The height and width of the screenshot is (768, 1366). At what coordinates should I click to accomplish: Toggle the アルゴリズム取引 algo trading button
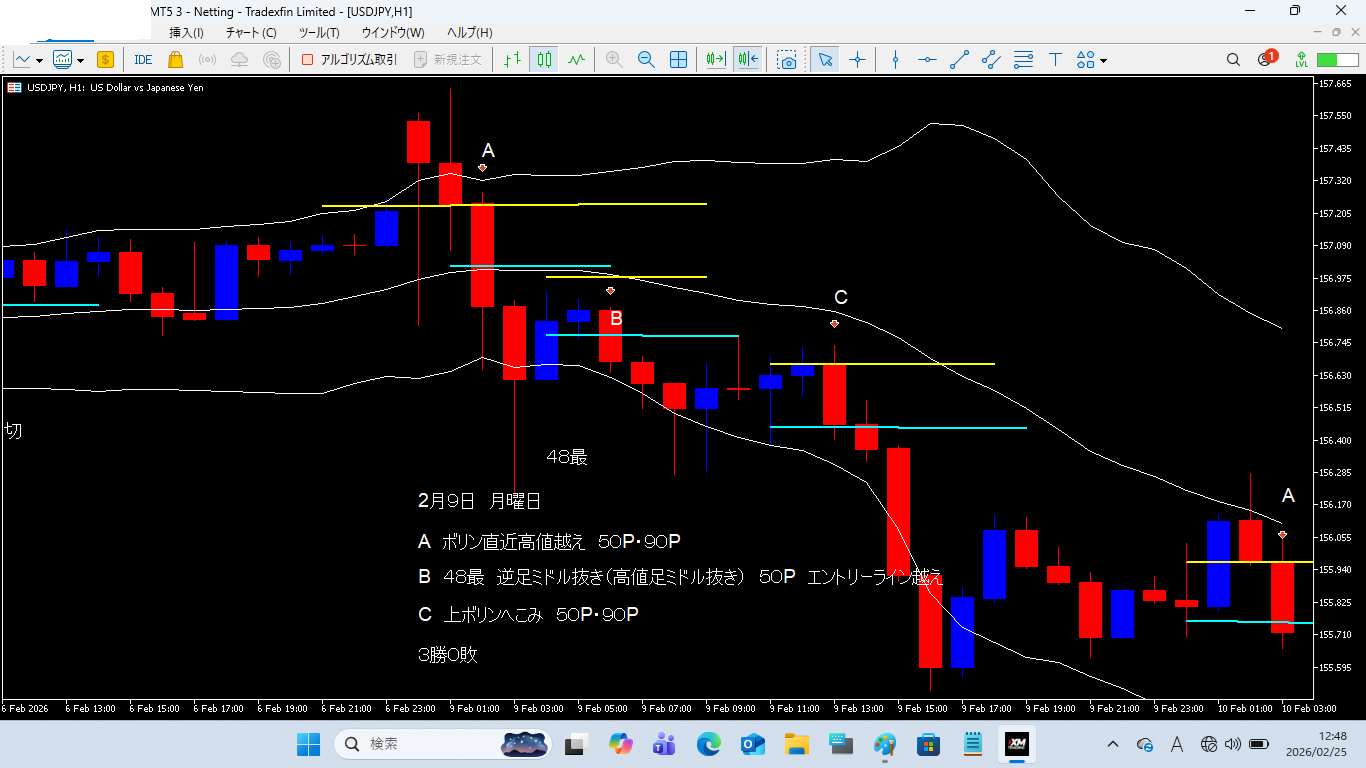coord(349,60)
